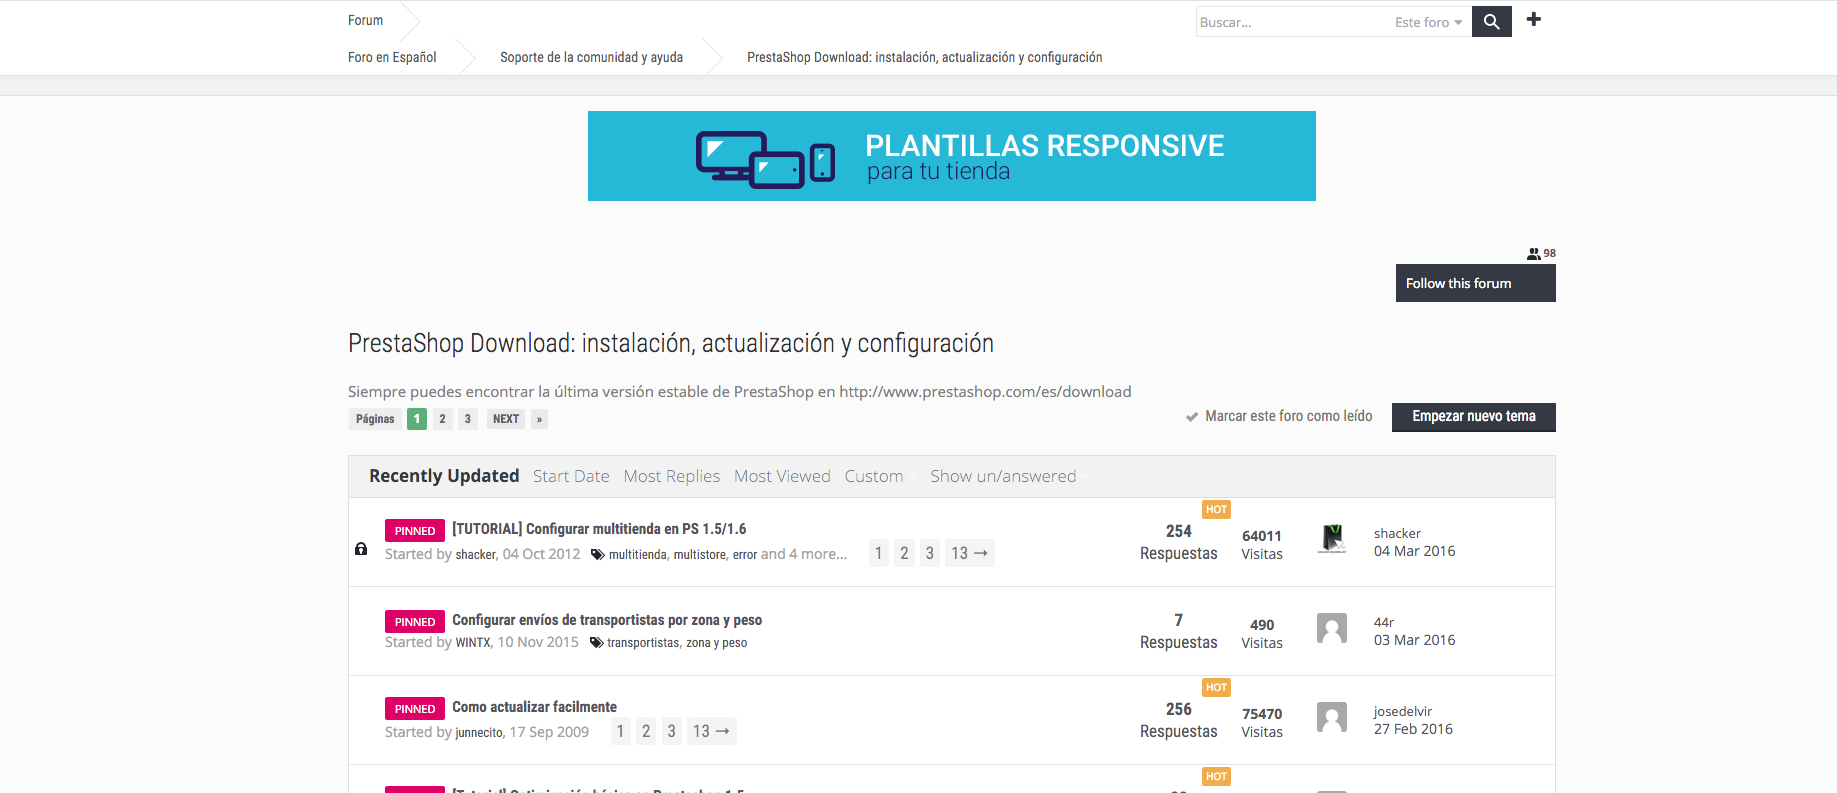Click the error tag
Viewport: 1837px width, 793px height.
[x=744, y=555]
